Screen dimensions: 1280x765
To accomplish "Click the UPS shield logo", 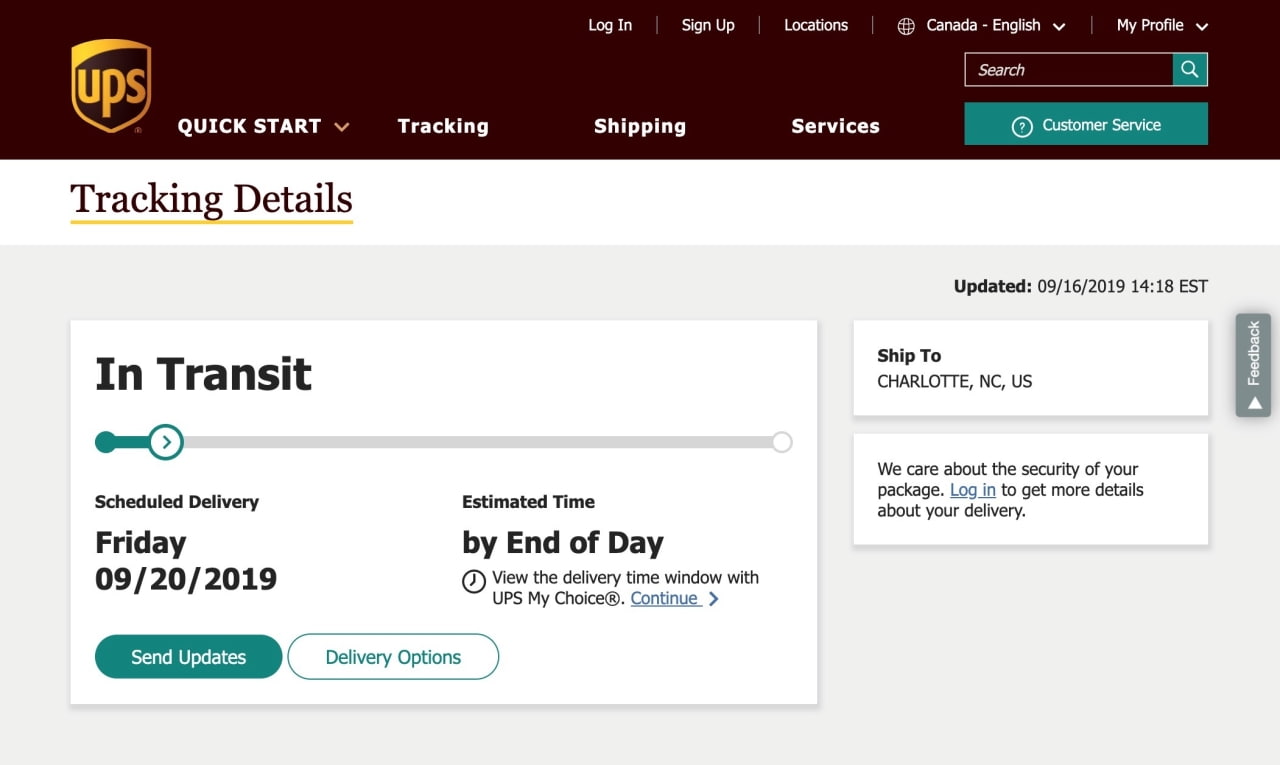I will (x=111, y=86).
